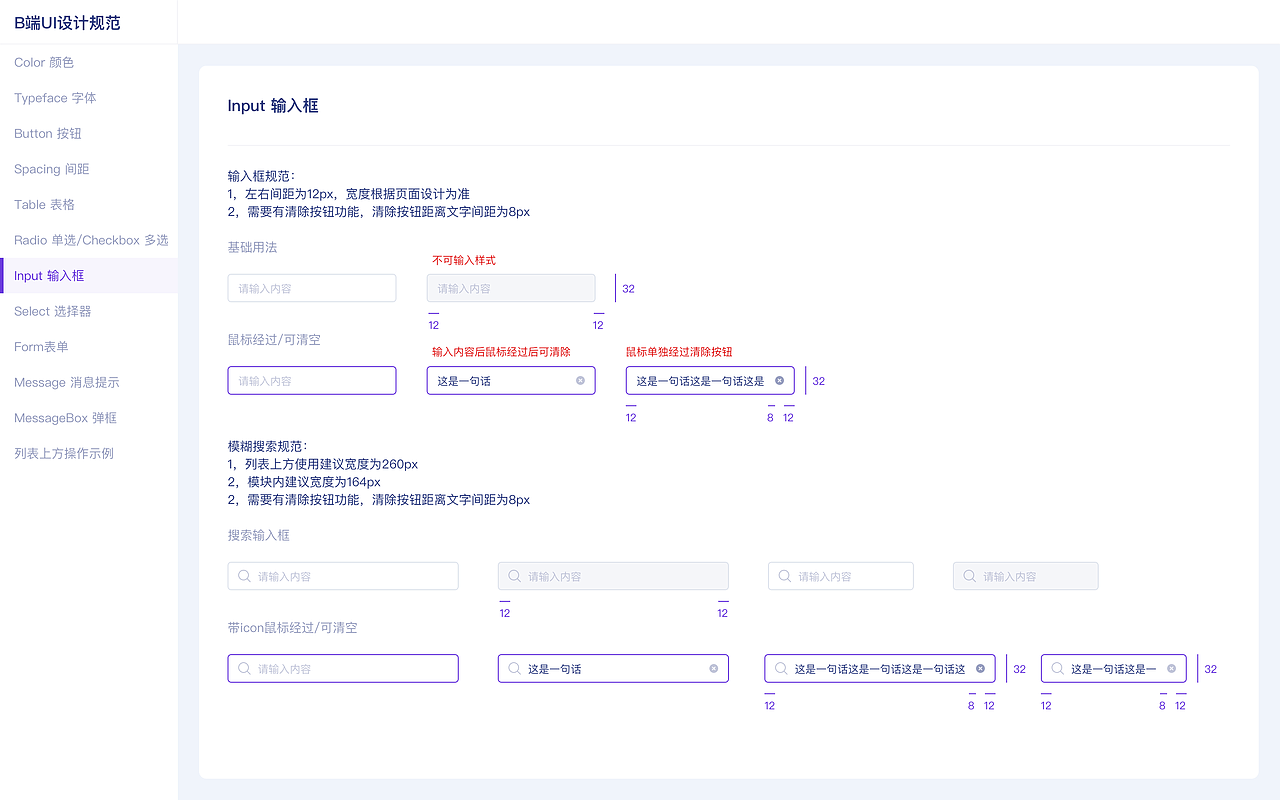Focus the purple-bordered empty search input
The height and width of the screenshot is (800, 1280).
pyautogui.click(x=343, y=668)
